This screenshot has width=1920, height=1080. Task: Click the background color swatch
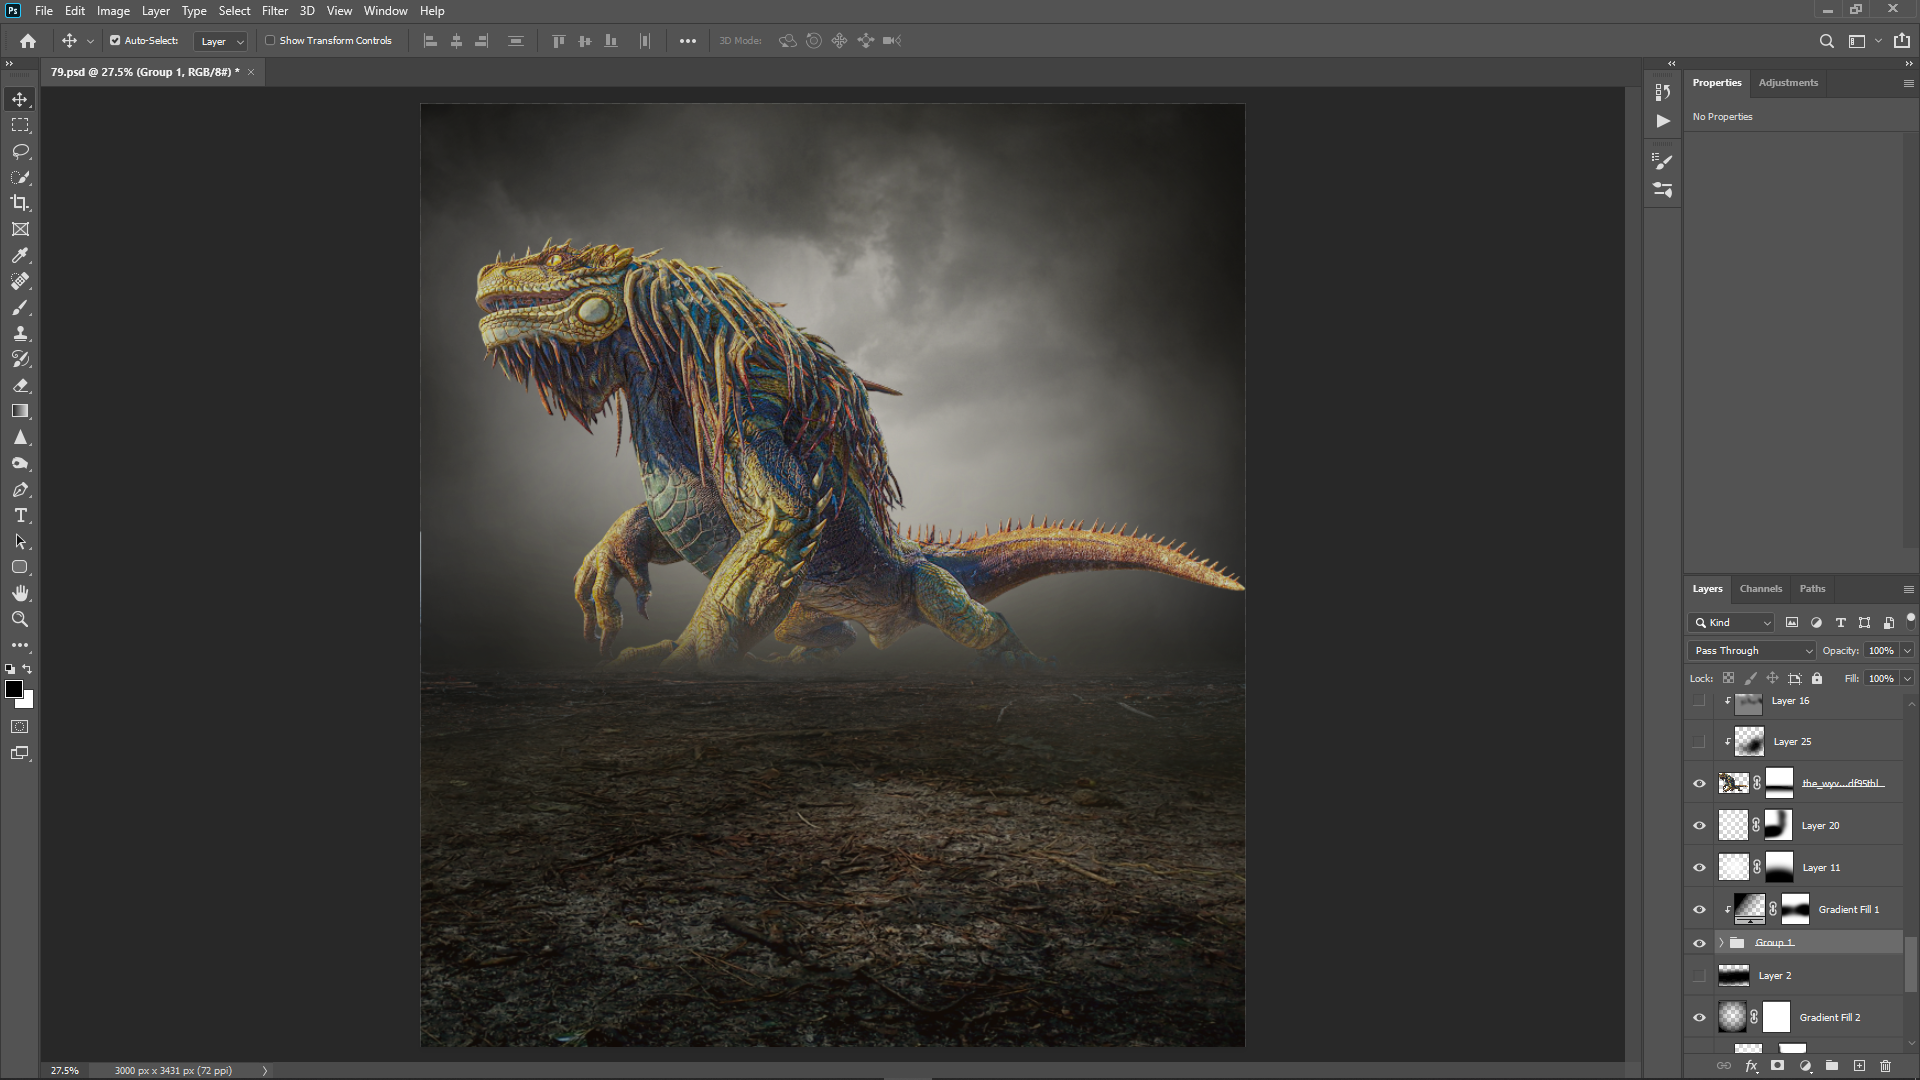click(x=28, y=703)
